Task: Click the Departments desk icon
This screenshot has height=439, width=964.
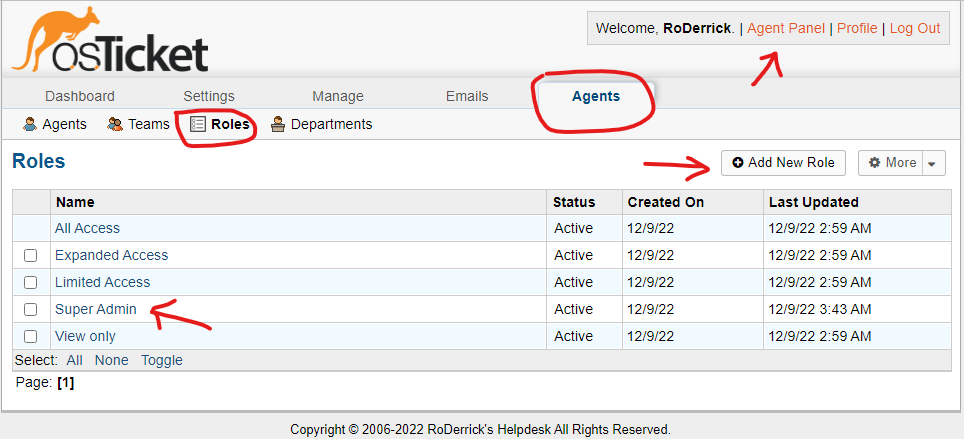Action: click(278, 124)
